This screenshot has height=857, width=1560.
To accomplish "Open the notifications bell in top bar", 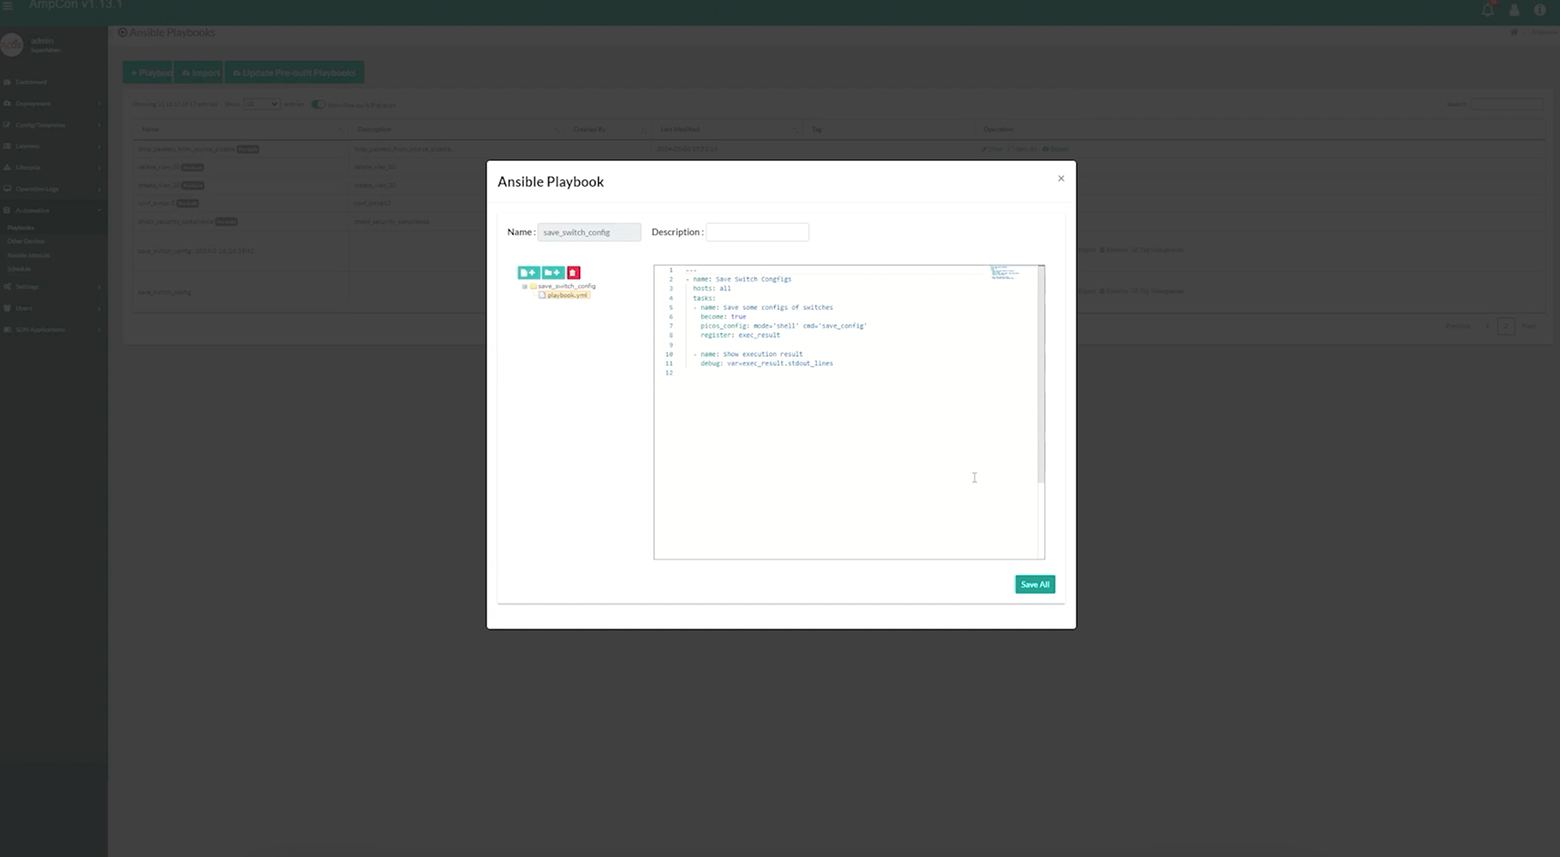I will click(1487, 9).
